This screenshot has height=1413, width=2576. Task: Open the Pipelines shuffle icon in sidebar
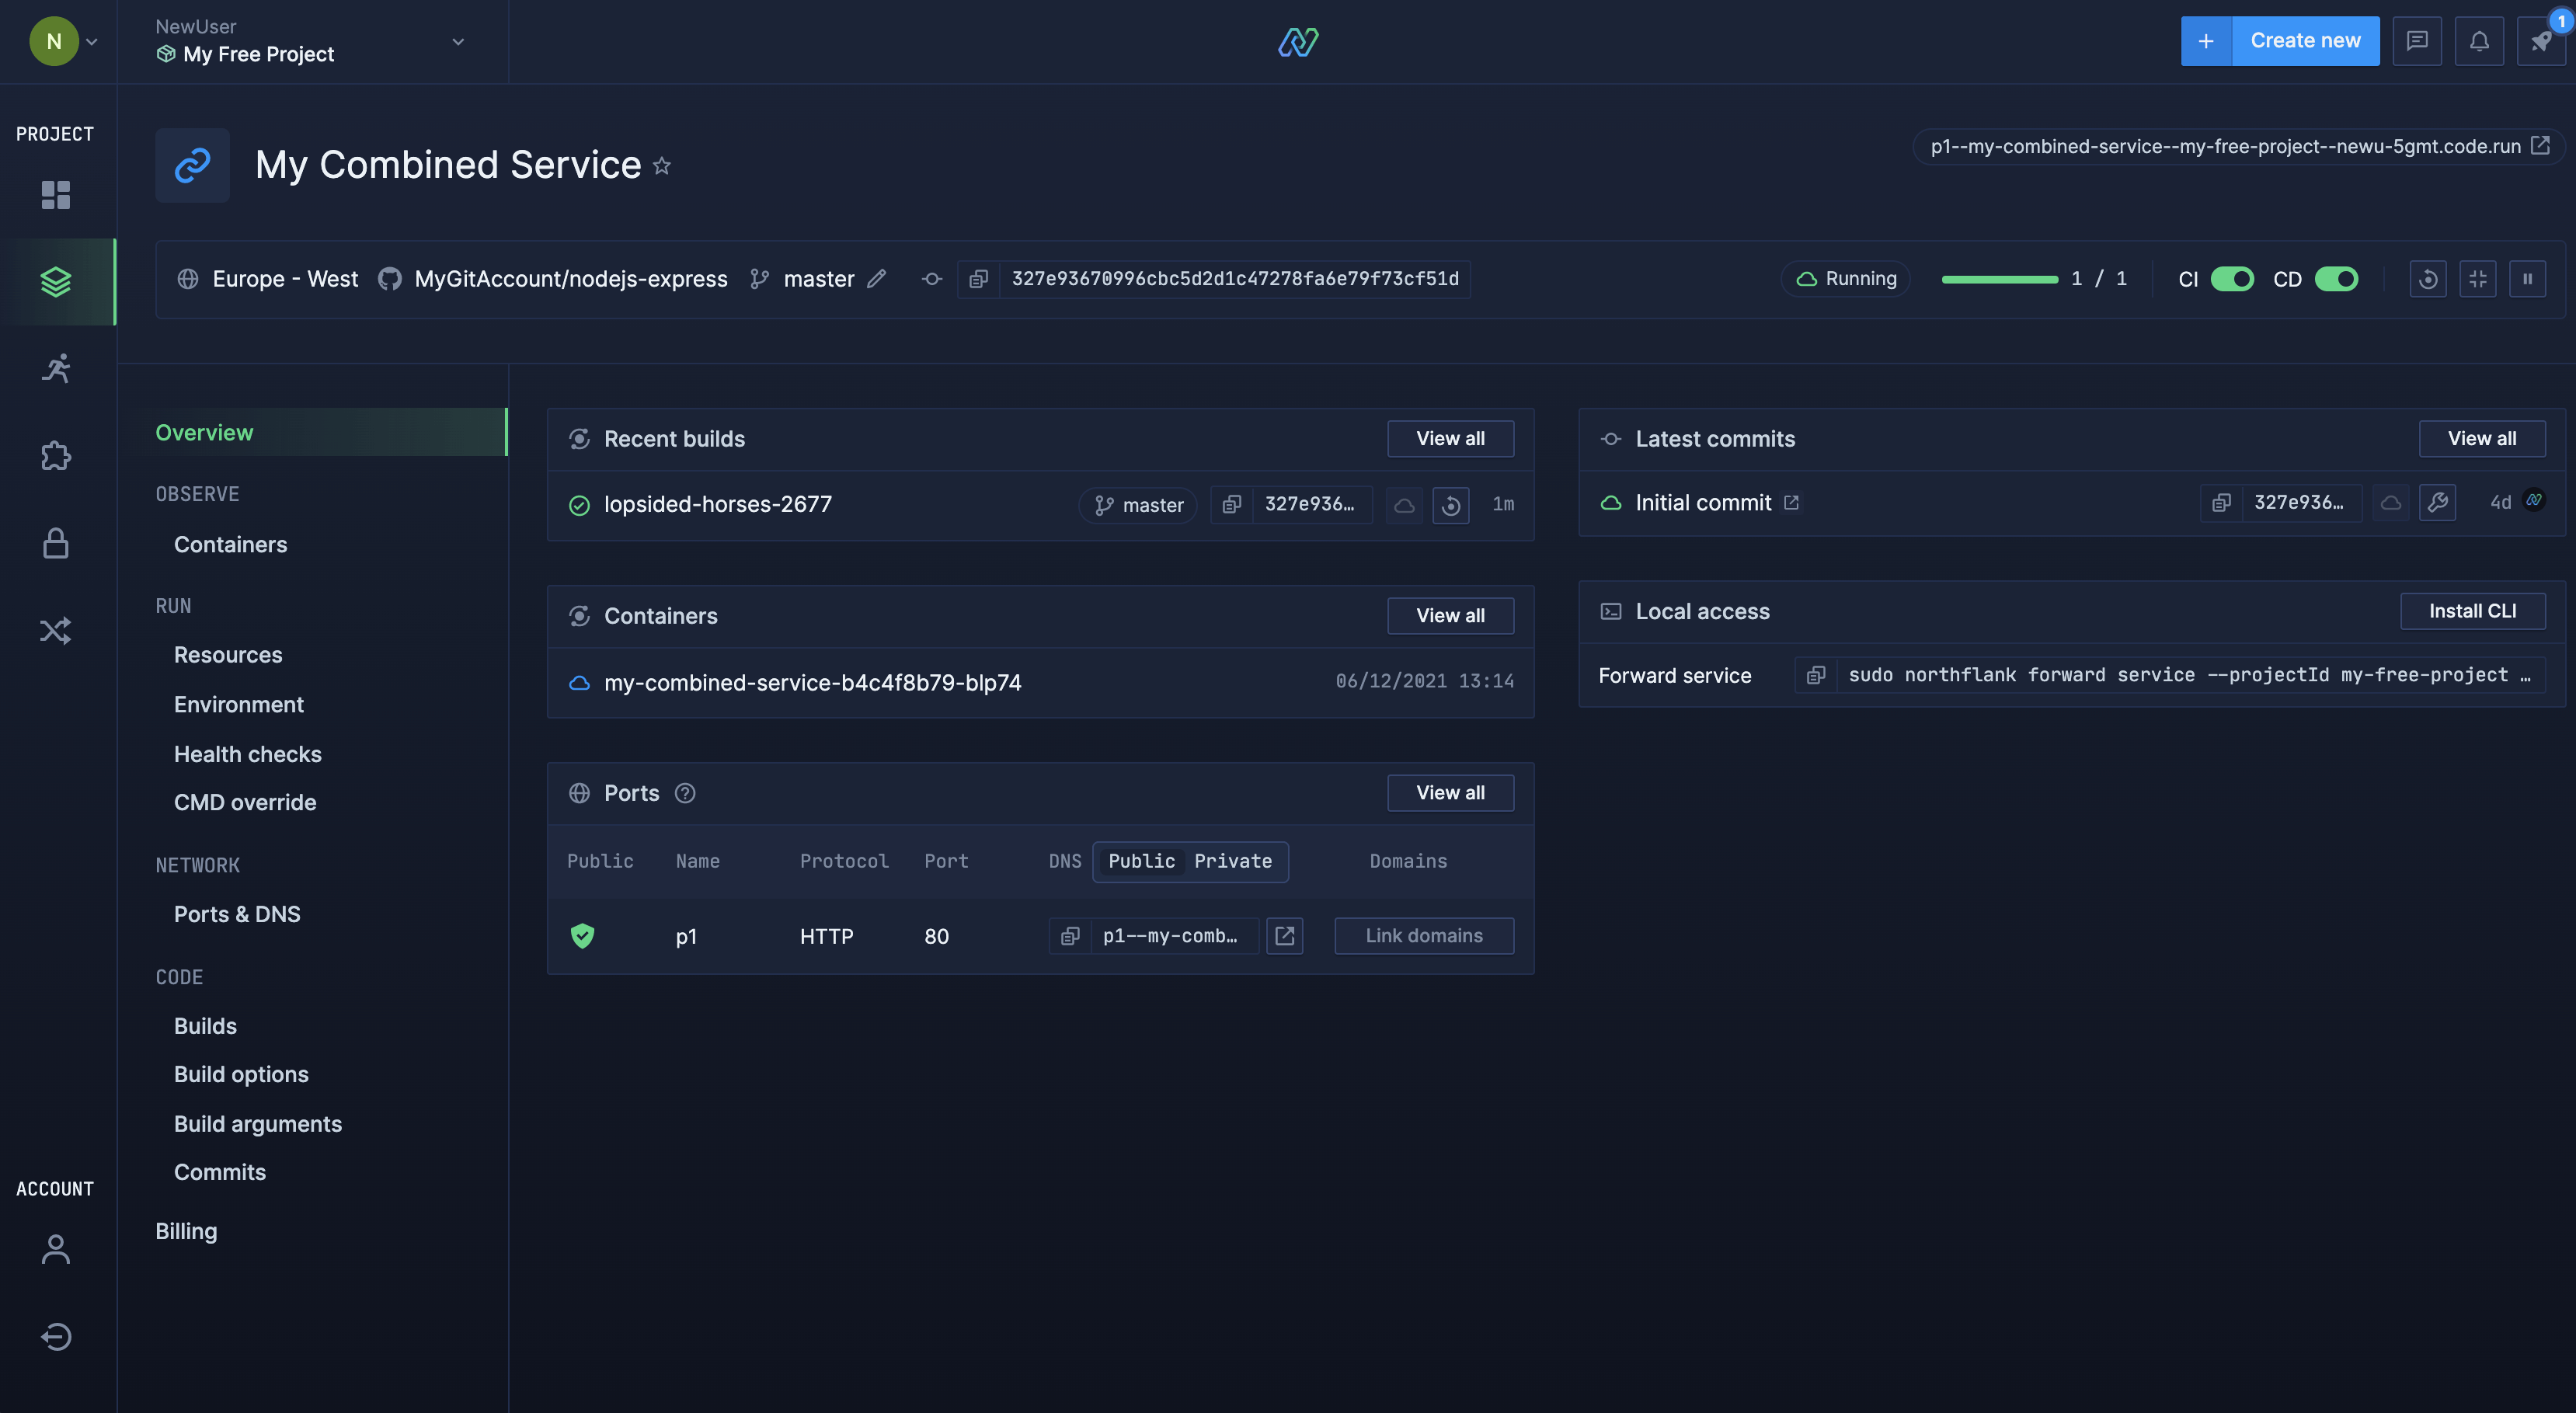[x=56, y=630]
